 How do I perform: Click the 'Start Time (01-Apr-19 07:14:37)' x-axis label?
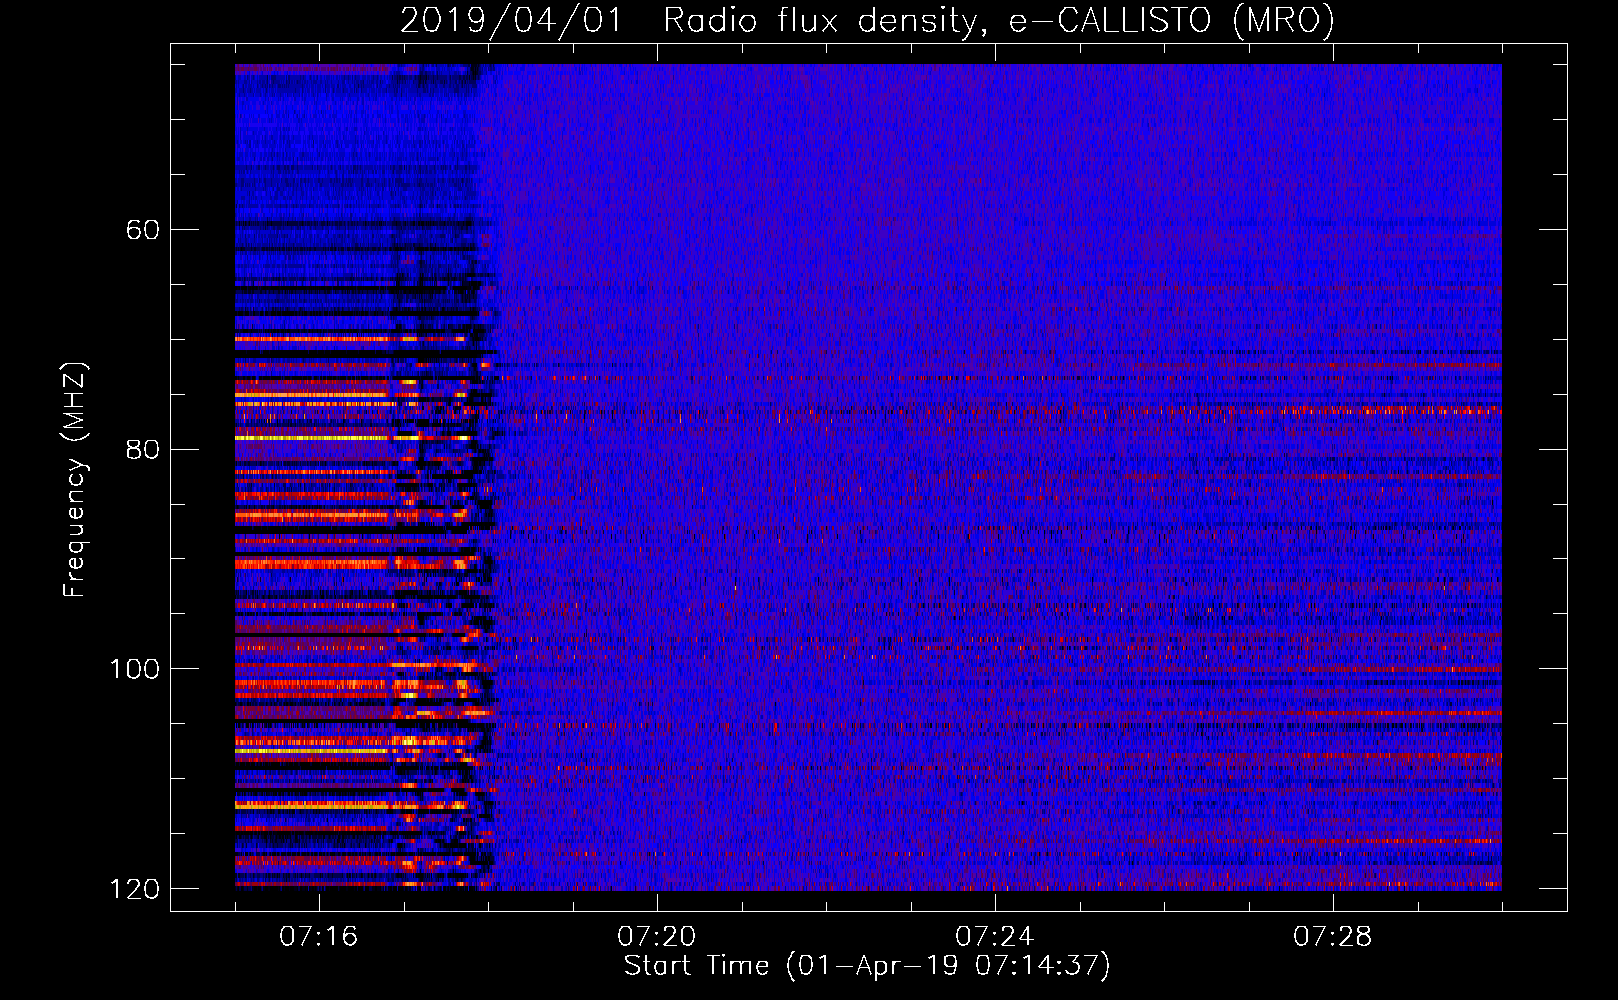(x=867, y=966)
